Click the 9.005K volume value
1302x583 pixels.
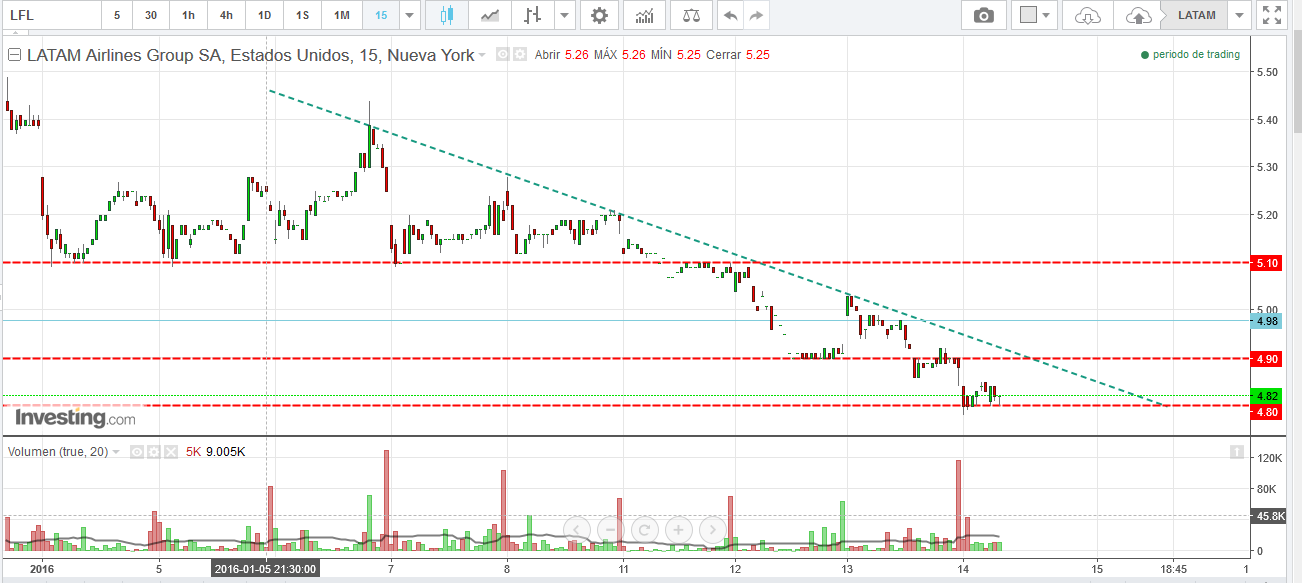226,452
